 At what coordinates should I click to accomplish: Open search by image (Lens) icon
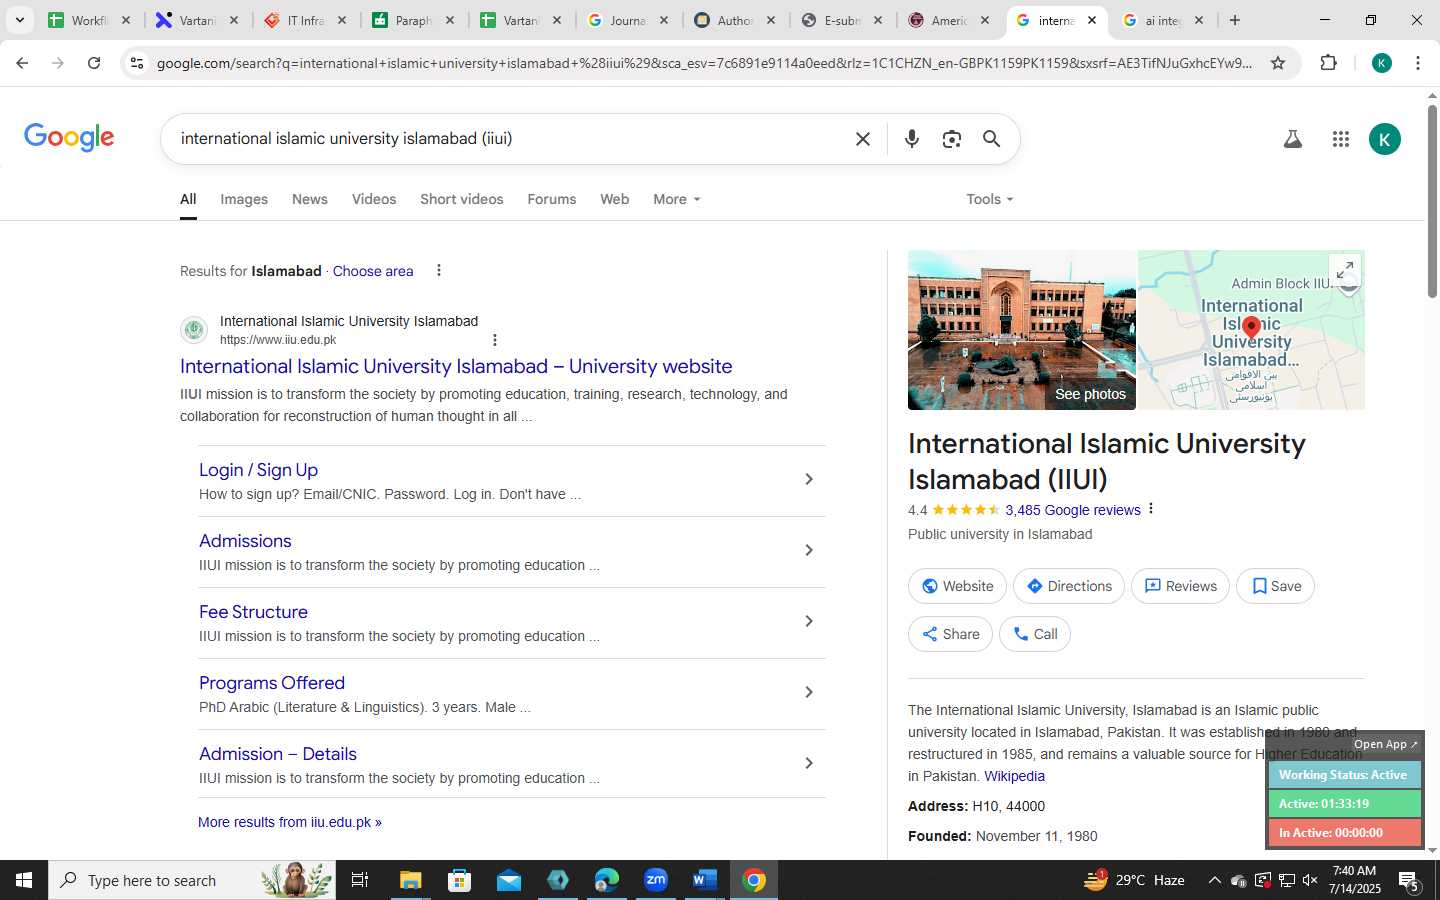(x=951, y=139)
